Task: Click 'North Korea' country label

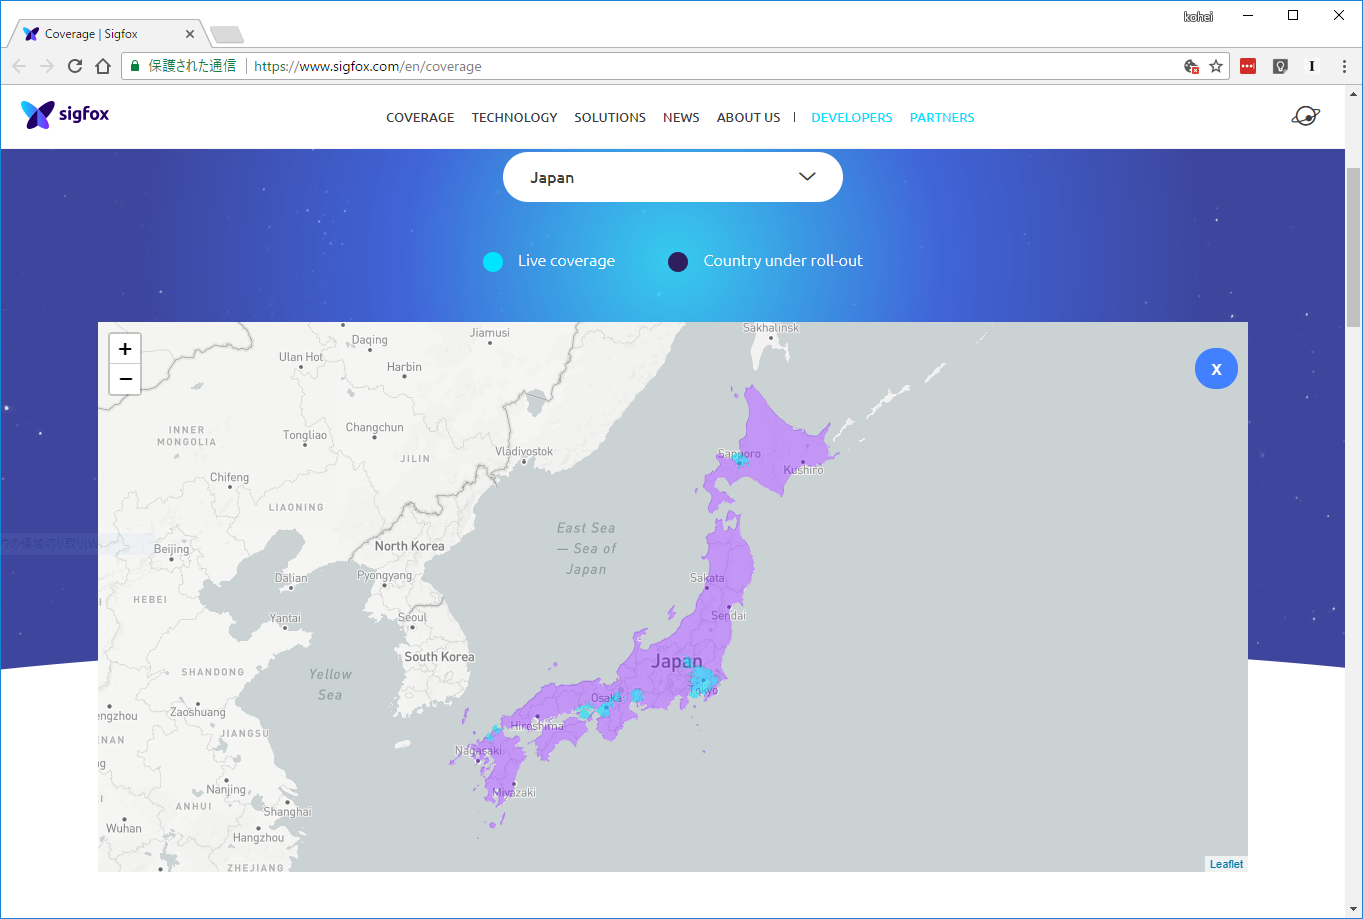Action: pyautogui.click(x=409, y=546)
